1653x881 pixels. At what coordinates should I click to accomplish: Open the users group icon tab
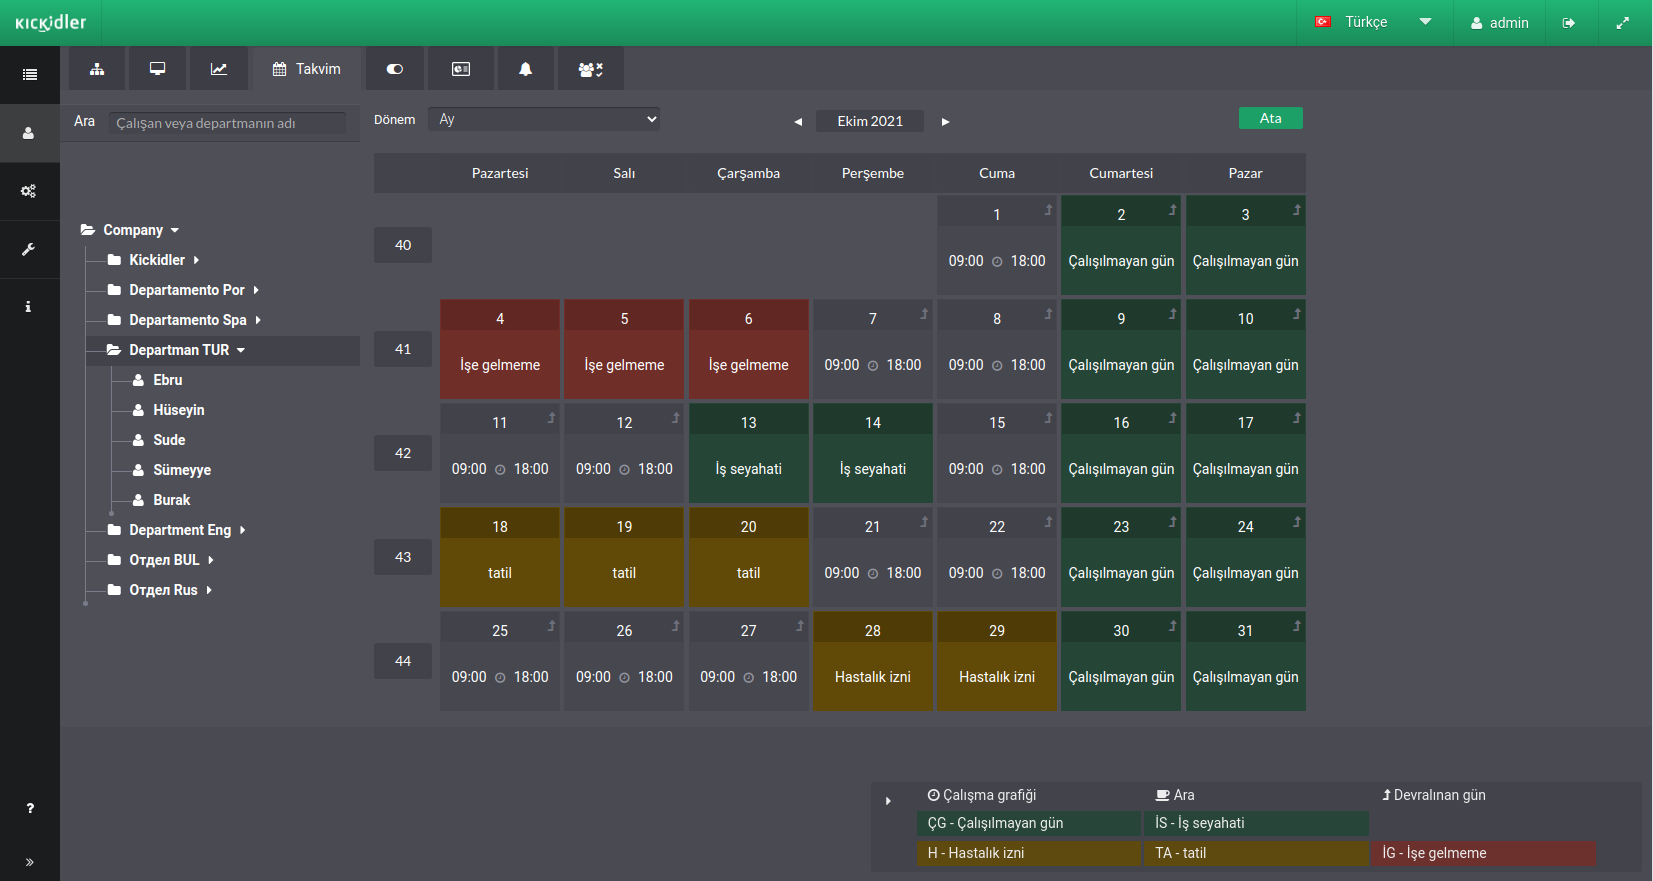590,69
